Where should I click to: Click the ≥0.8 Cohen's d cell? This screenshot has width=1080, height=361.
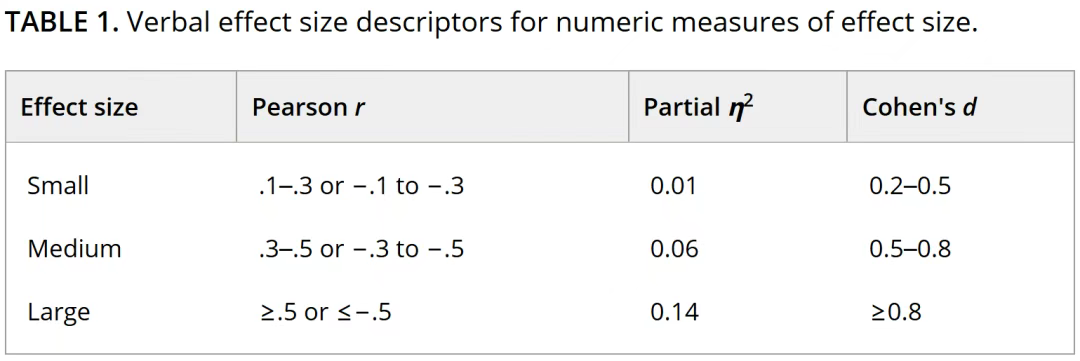coord(895,313)
